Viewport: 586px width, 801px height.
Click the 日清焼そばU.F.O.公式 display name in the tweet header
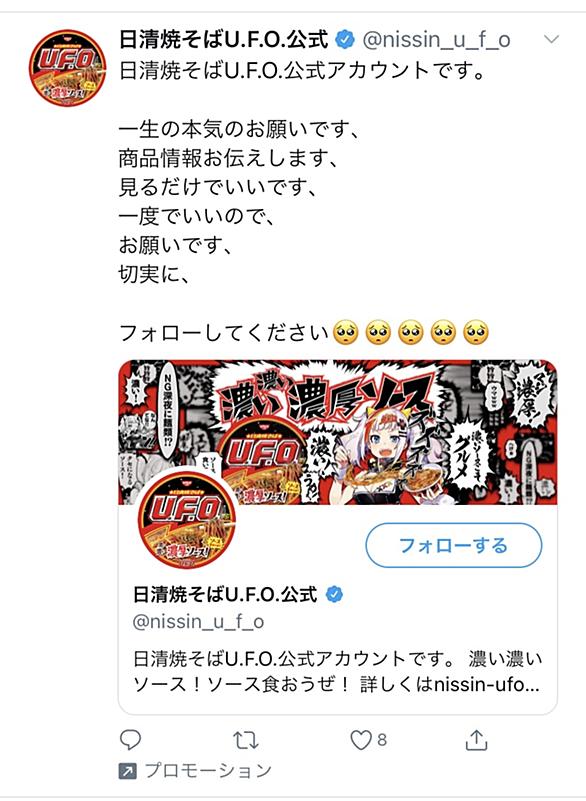[x=224, y=39]
